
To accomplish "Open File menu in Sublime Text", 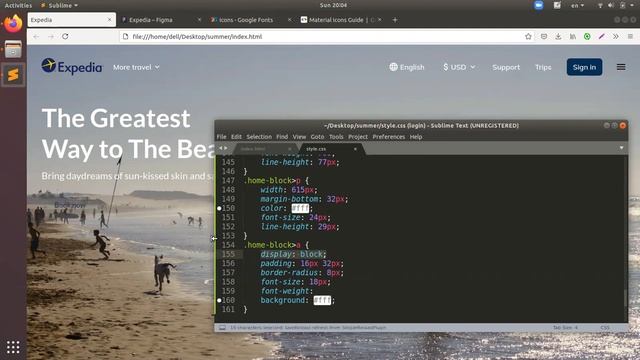I will pyautogui.click(x=222, y=137).
